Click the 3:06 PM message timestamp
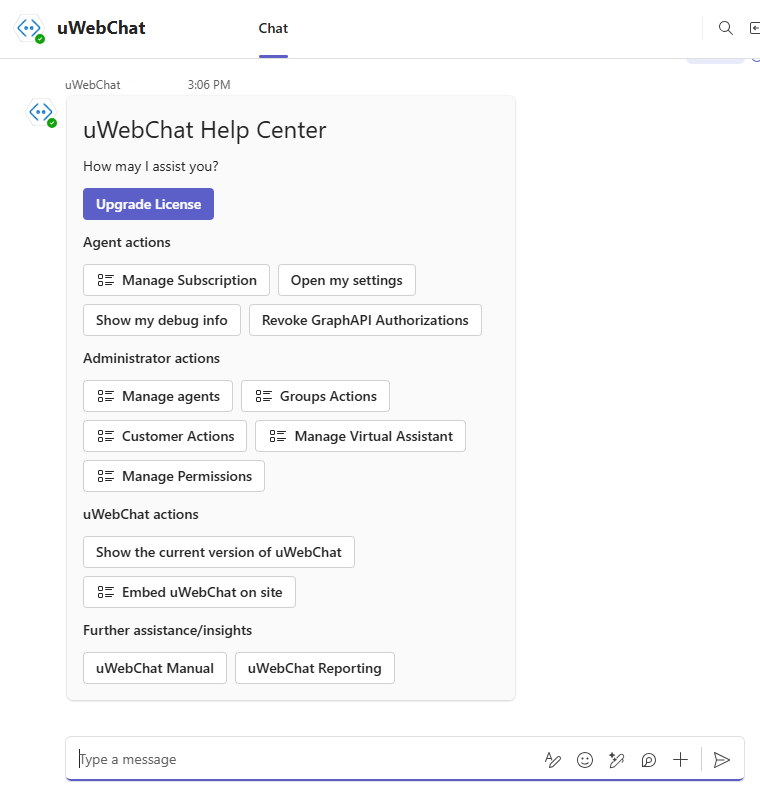Screen dimensions: 760x794 tap(209, 85)
